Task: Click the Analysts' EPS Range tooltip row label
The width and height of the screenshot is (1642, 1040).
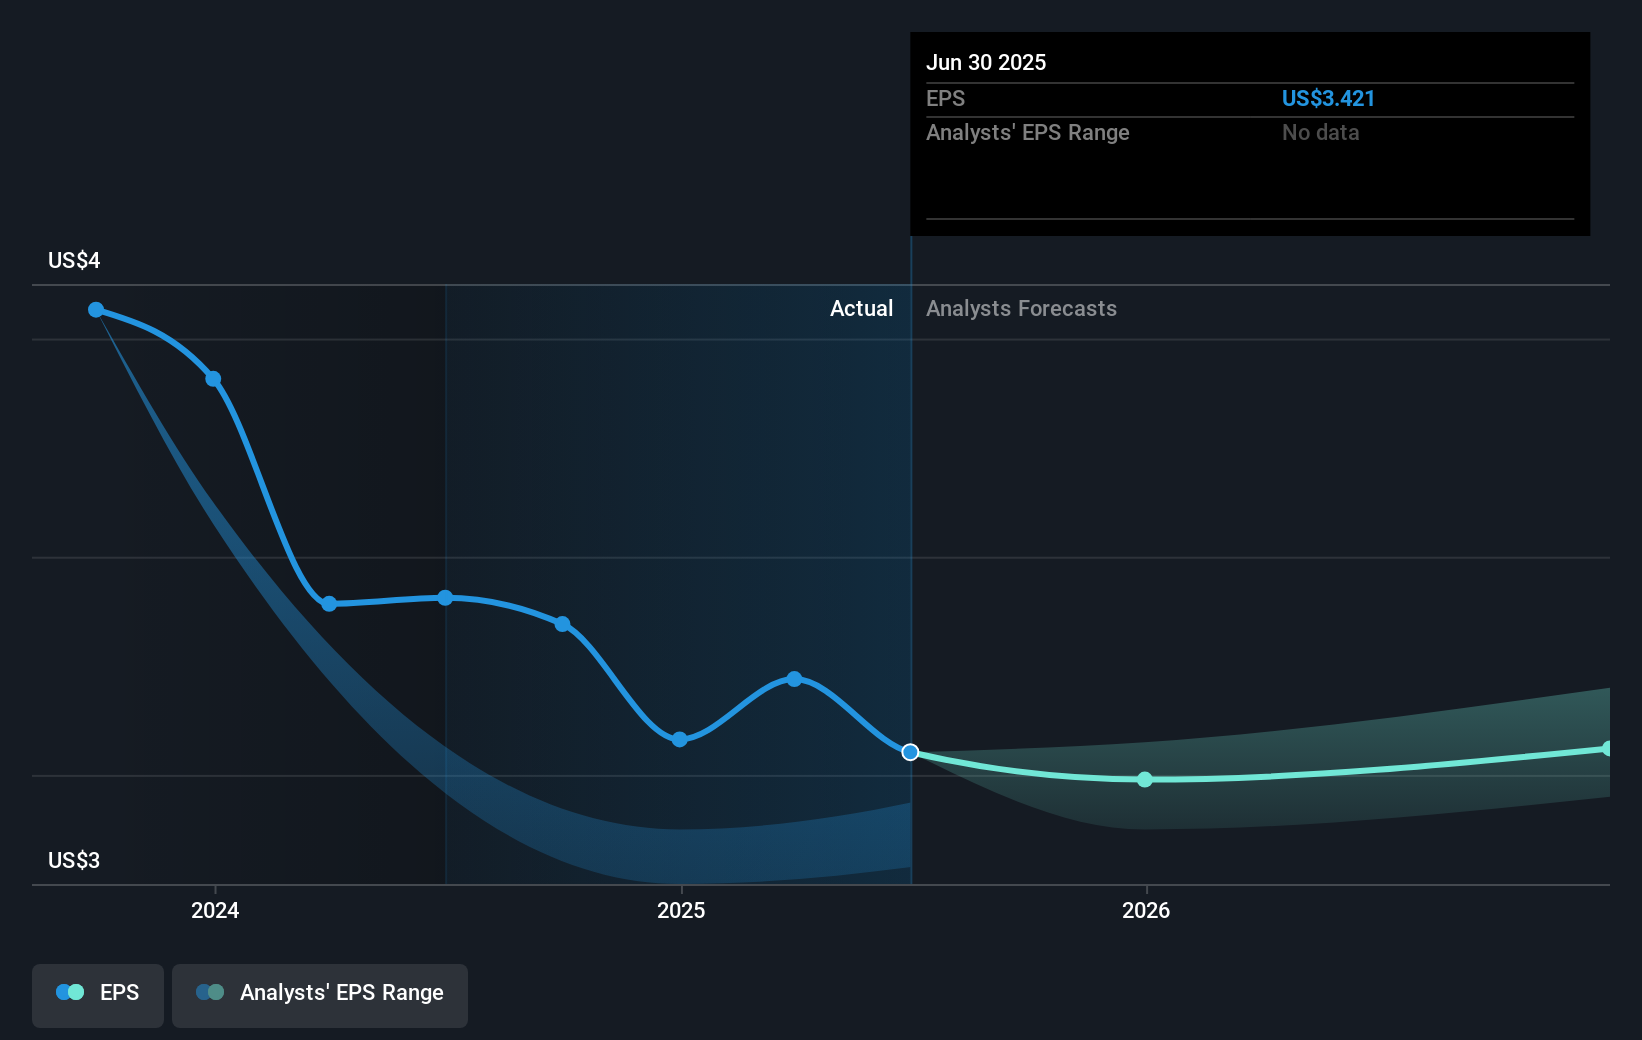Action: coord(1027,133)
